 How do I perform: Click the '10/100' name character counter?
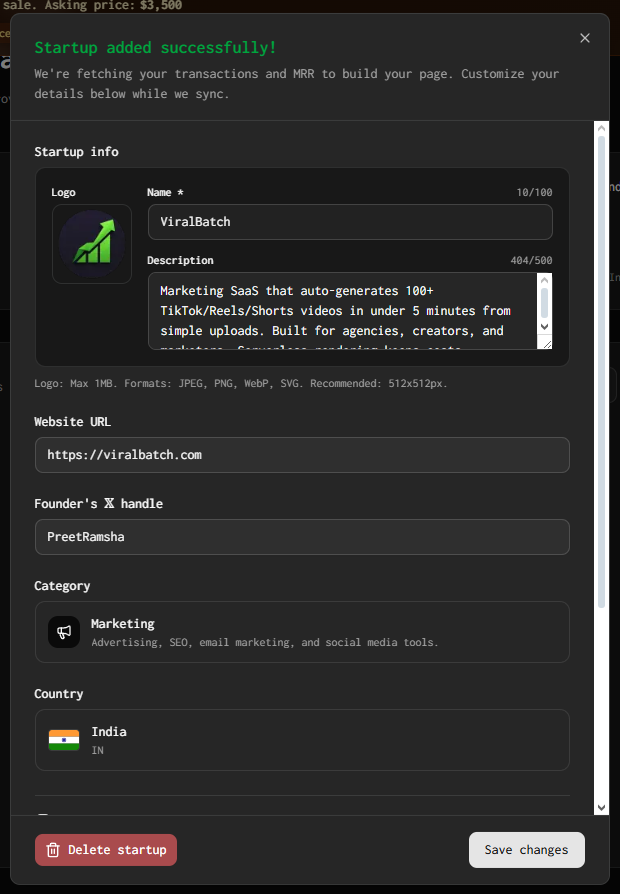click(534, 193)
